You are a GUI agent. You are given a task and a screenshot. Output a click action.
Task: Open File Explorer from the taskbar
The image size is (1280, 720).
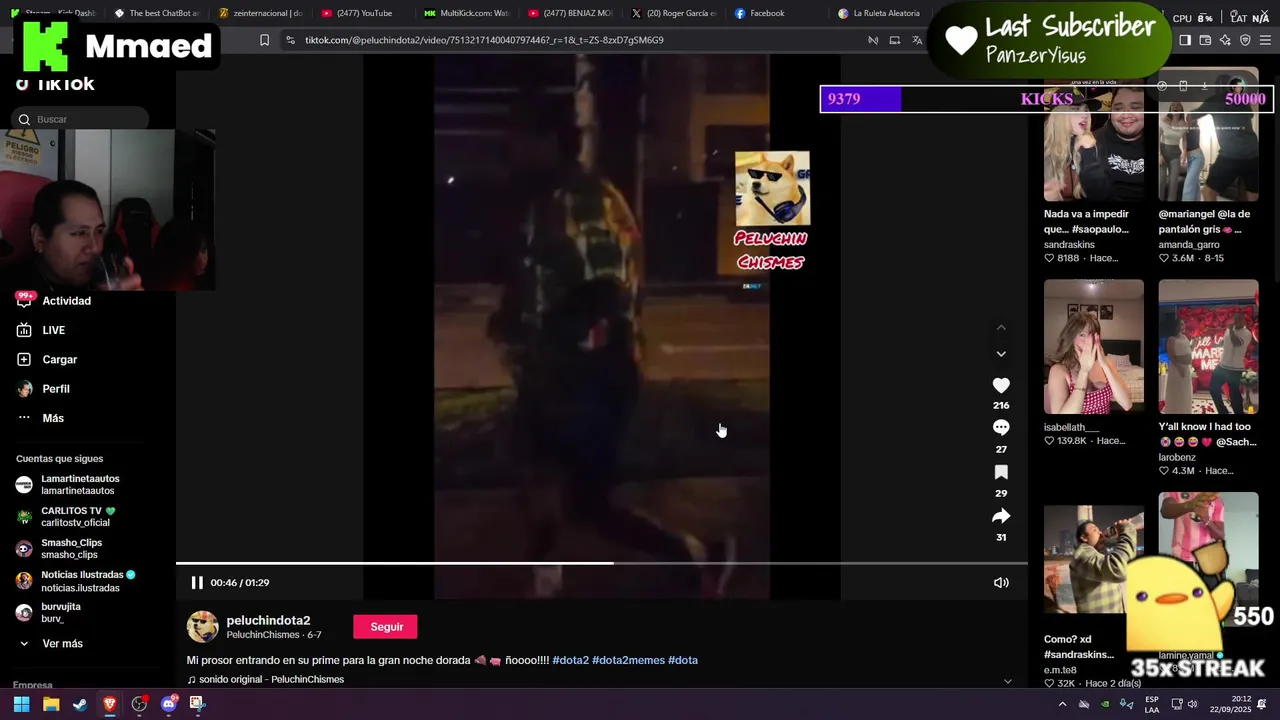click(51, 704)
